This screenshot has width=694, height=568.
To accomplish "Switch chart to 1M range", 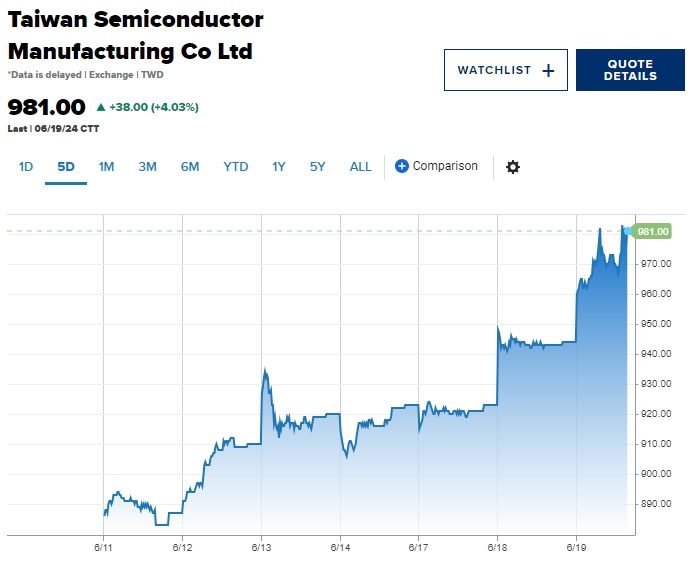I will 106,167.
